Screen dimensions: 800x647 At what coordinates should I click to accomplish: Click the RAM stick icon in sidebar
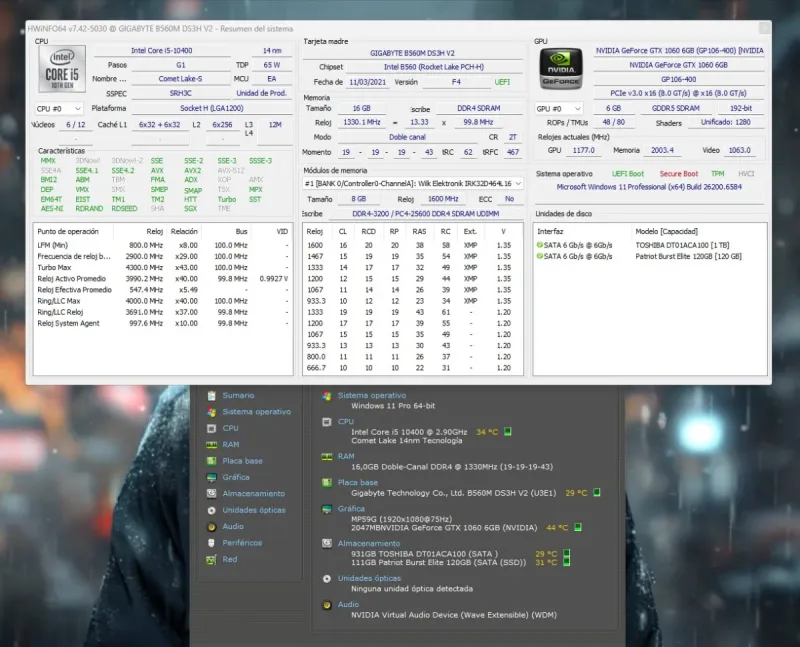click(x=211, y=445)
